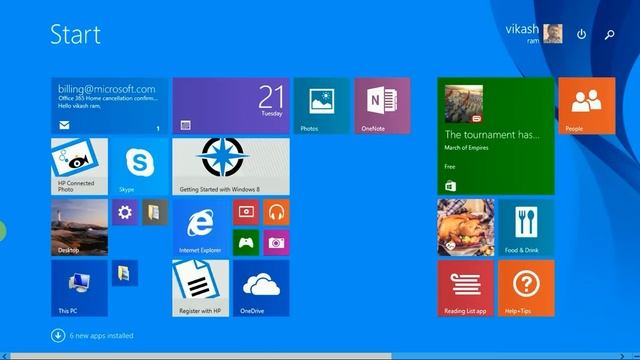The height and width of the screenshot is (360, 640).
Task: Open the Food & Drink tile
Action: point(527,227)
